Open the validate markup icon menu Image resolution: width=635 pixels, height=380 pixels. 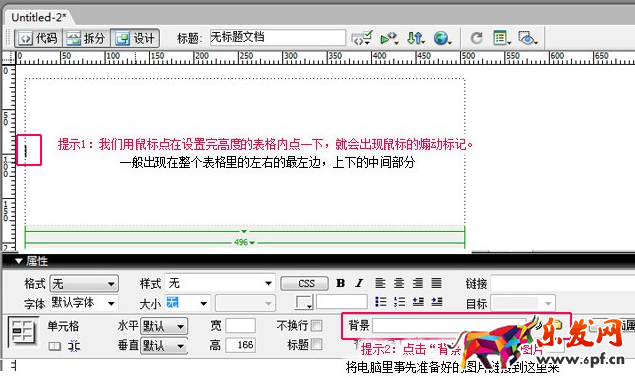pos(362,38)
